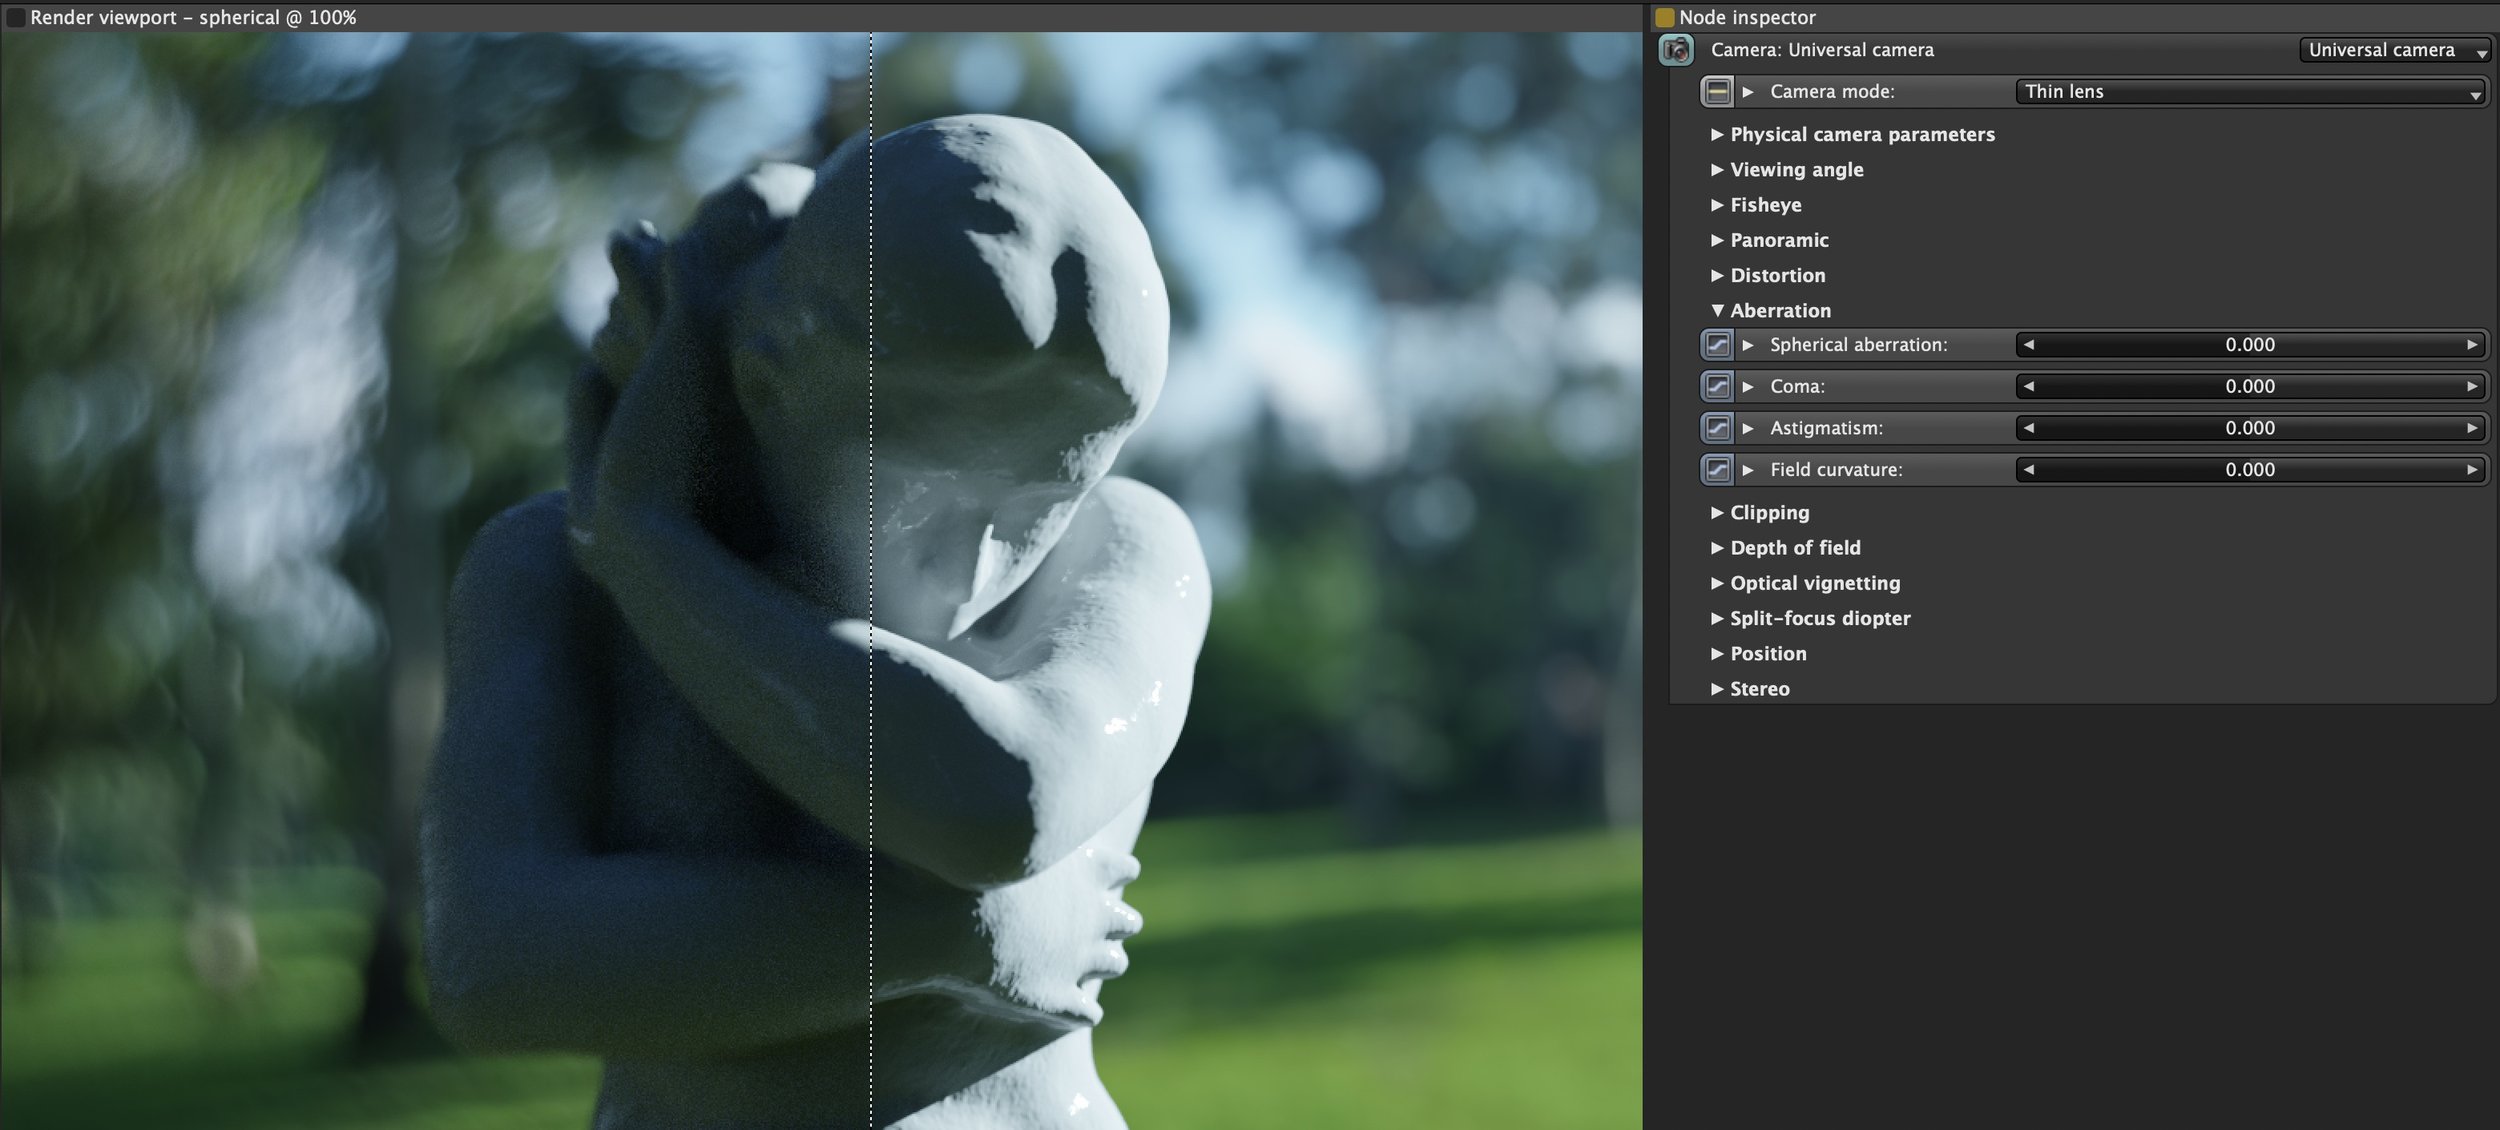Expand the Optical vignetting section
The image size is (2500, 1130).
coord(1717,583)
